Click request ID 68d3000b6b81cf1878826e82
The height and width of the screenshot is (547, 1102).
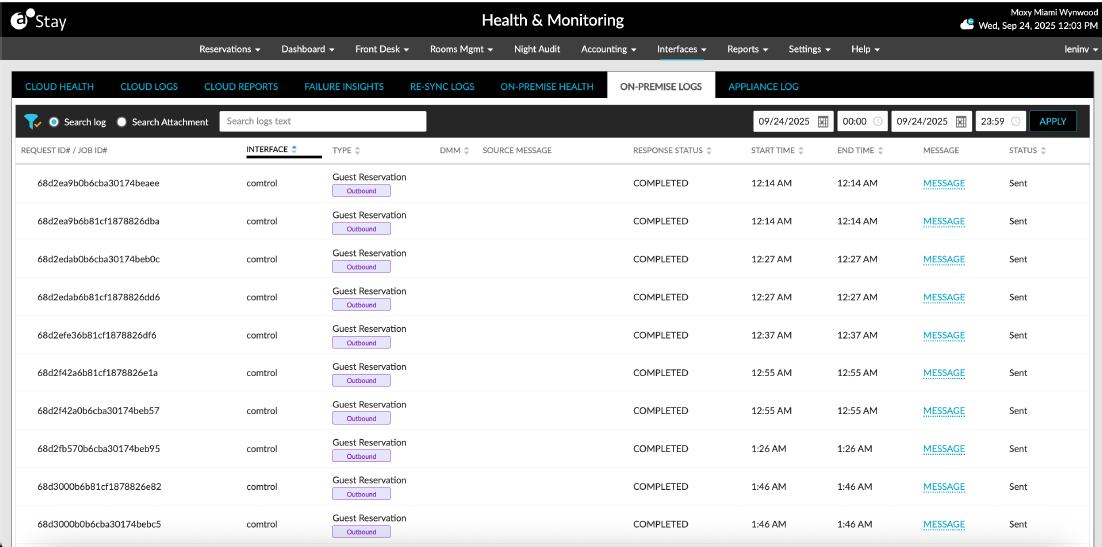pyautogui.click(x=99, y=487)
